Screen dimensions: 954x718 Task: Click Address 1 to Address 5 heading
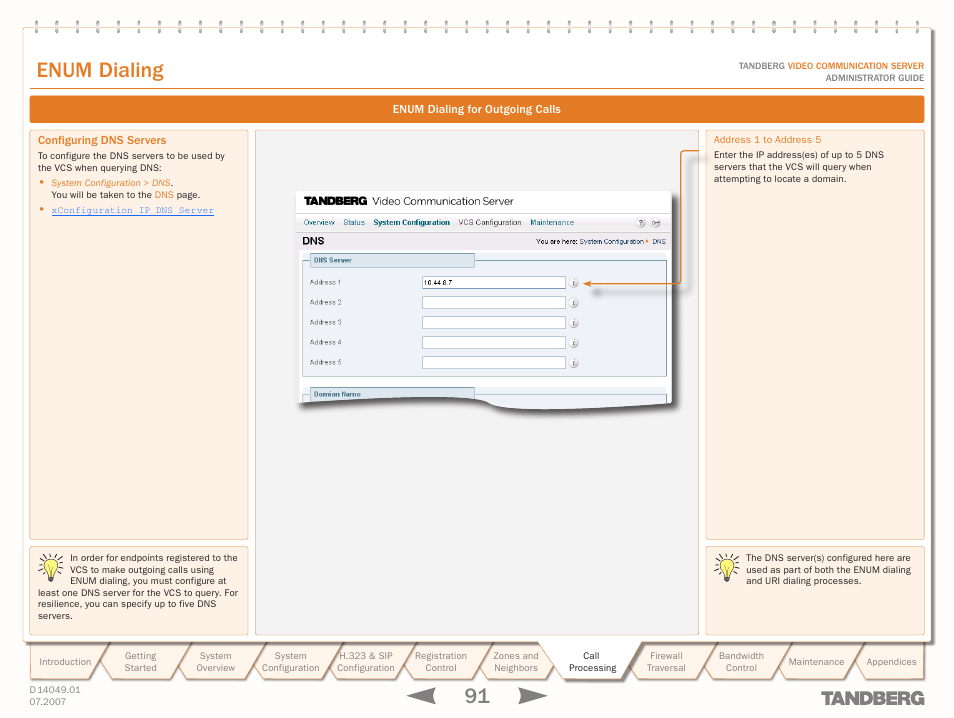(767, 140)
